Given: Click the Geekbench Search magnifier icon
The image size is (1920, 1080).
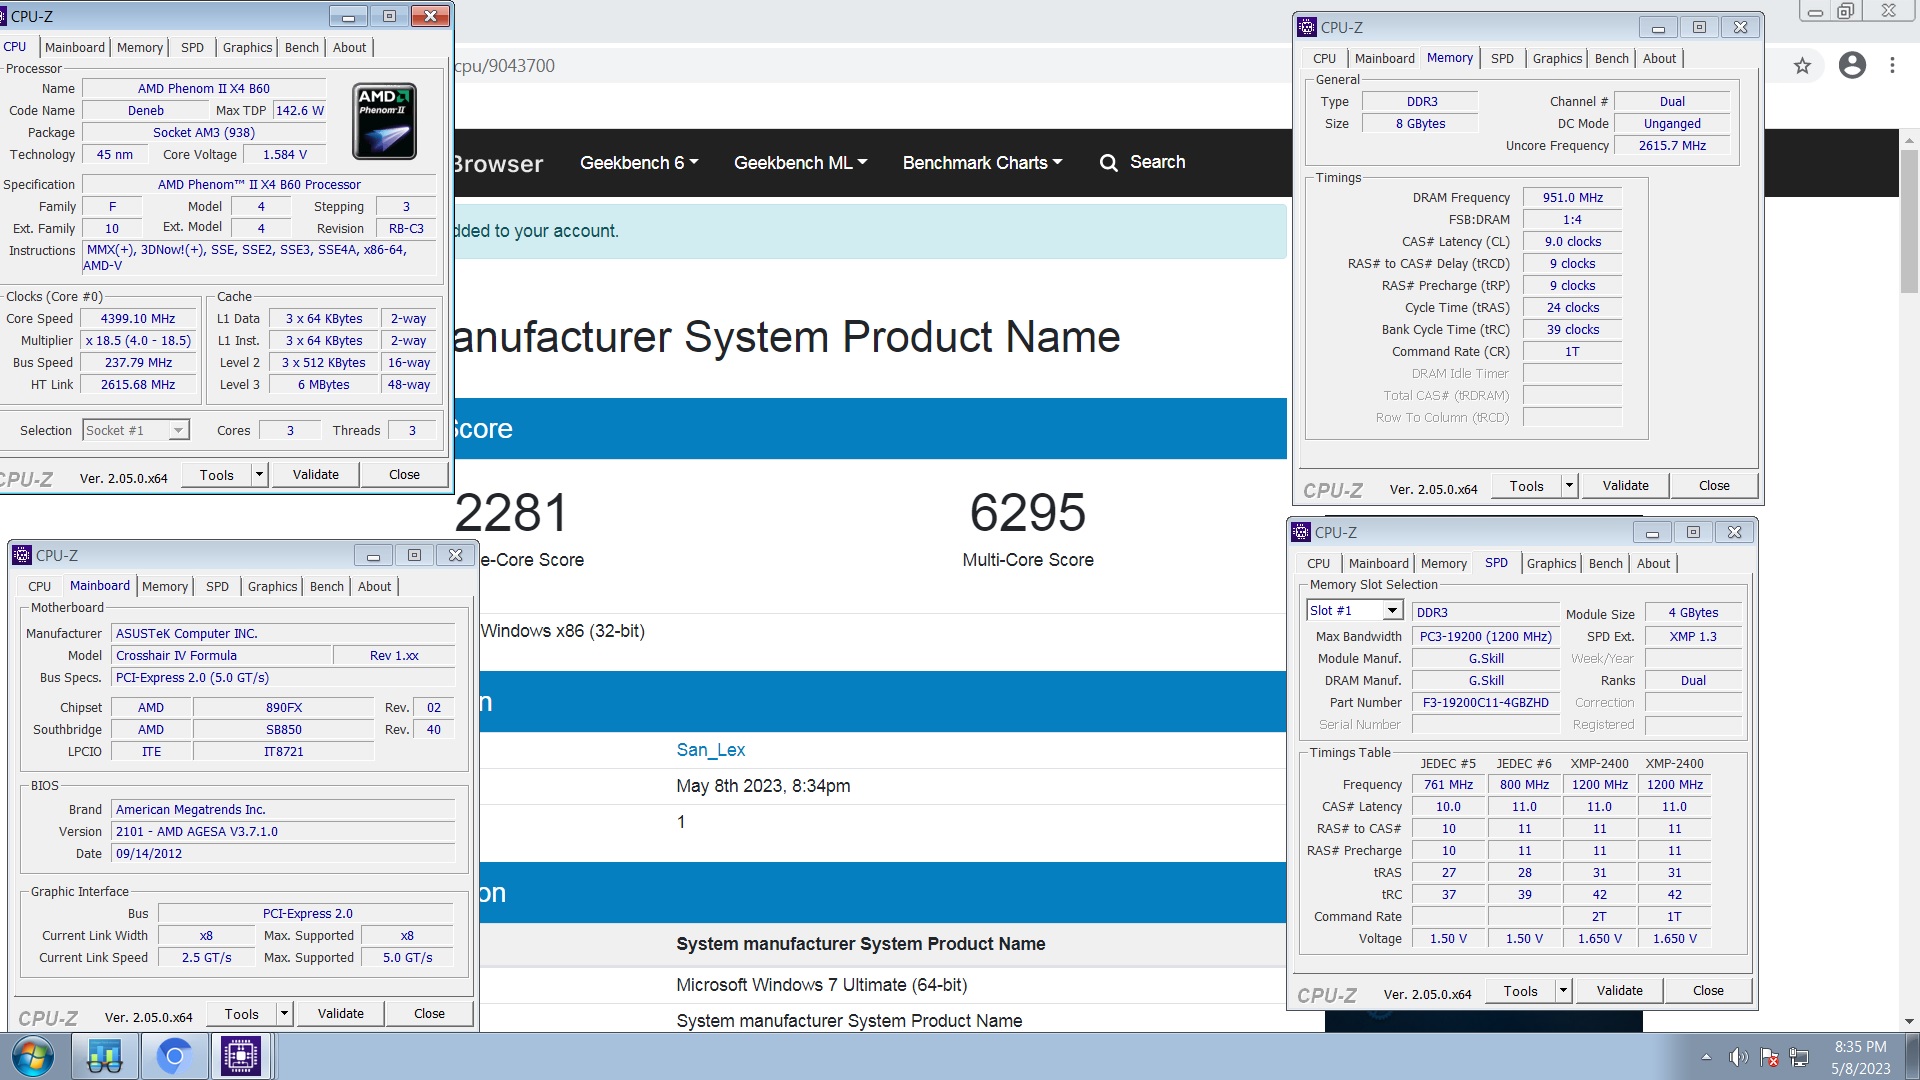Looking at the screenshot, I should [x=1108, y=163].
